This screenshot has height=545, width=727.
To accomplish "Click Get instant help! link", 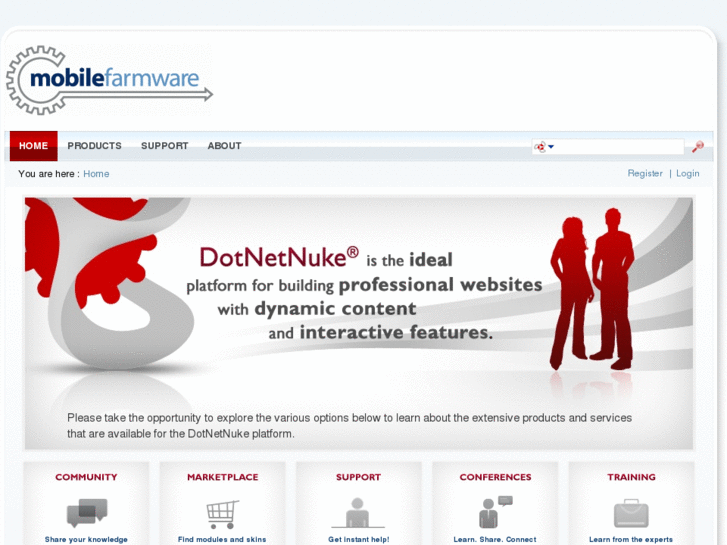I will (x=359, y=539).
